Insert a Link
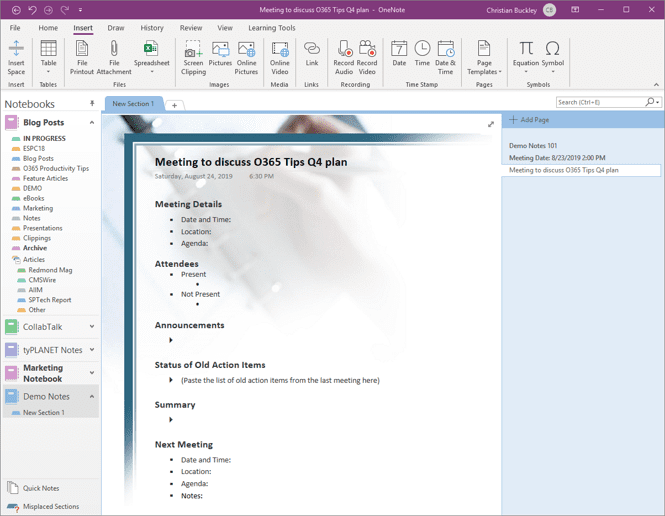The width and height of the screenshot is (665, 516). coord(312,53)
